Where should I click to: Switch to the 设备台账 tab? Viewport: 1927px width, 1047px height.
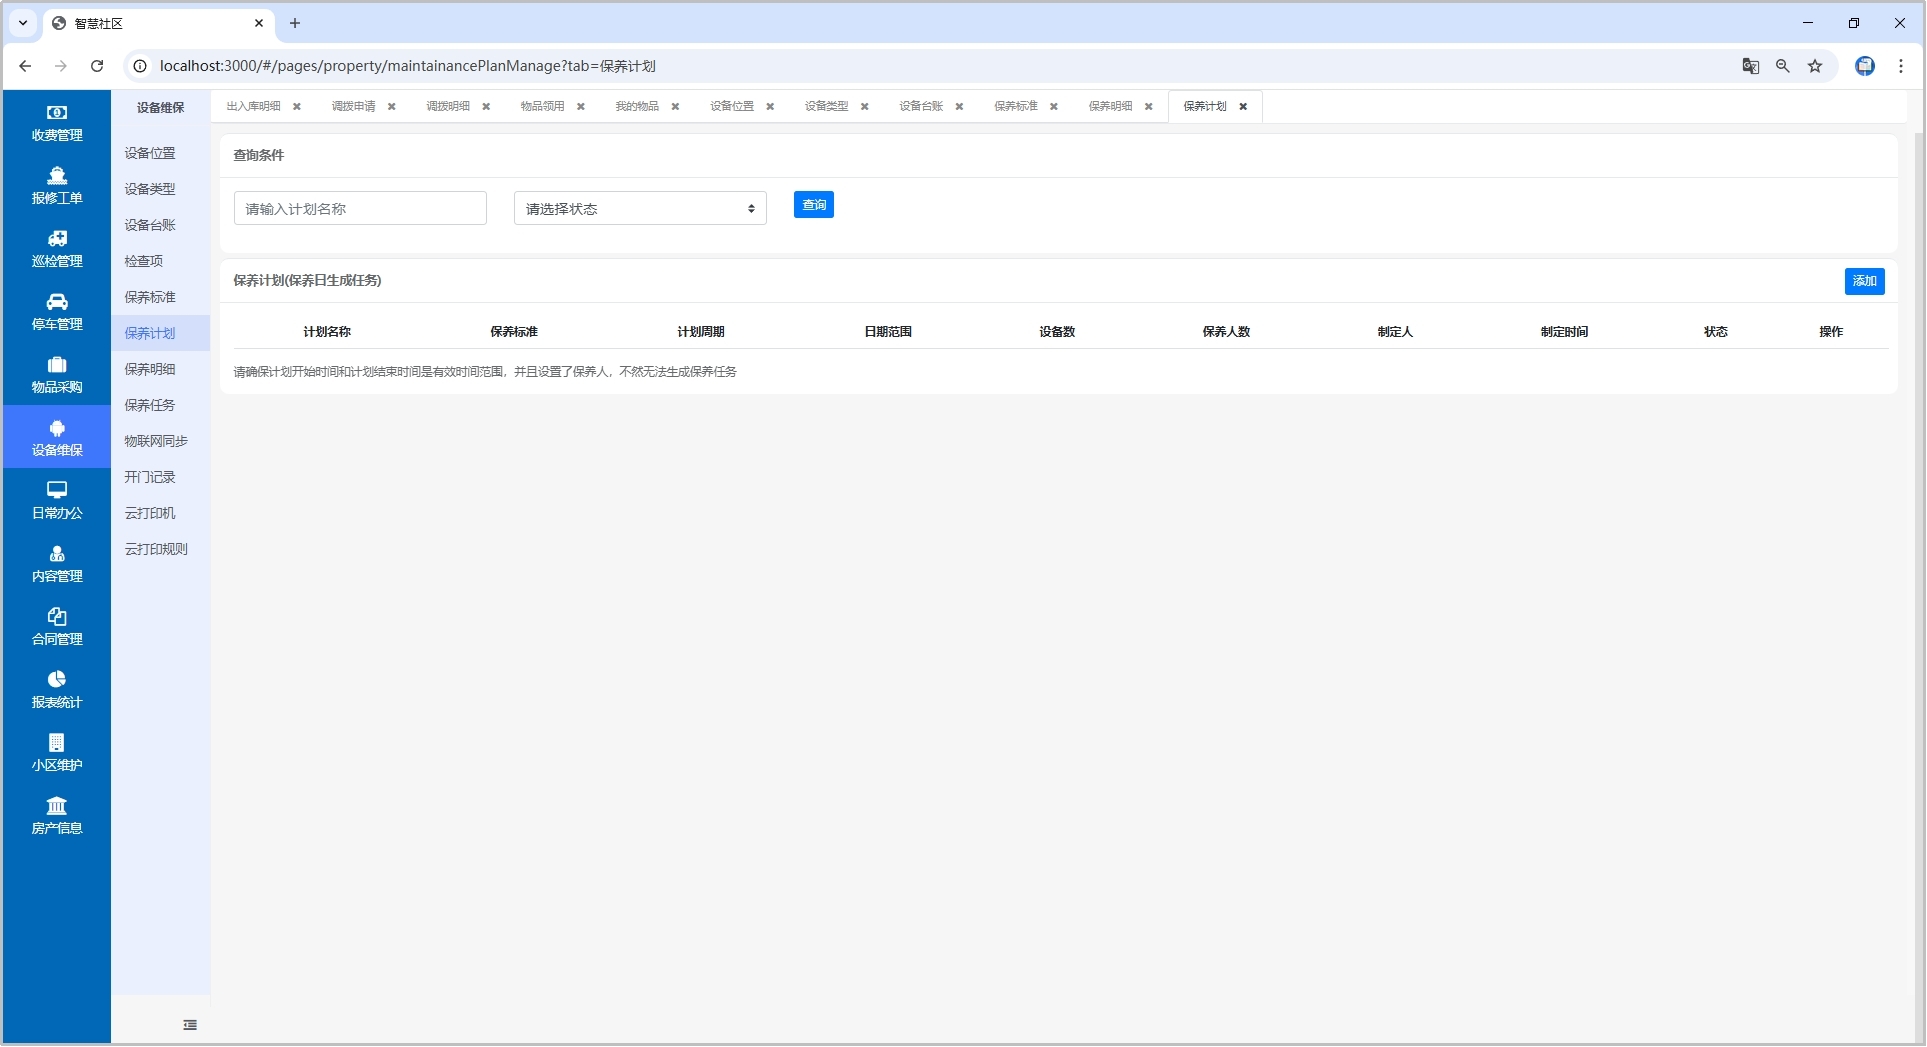coord(920,106)
